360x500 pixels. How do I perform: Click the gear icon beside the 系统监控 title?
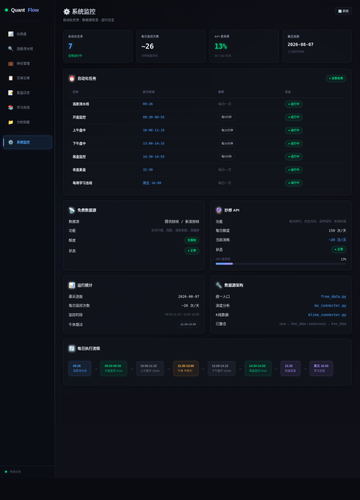coord(67,12)
